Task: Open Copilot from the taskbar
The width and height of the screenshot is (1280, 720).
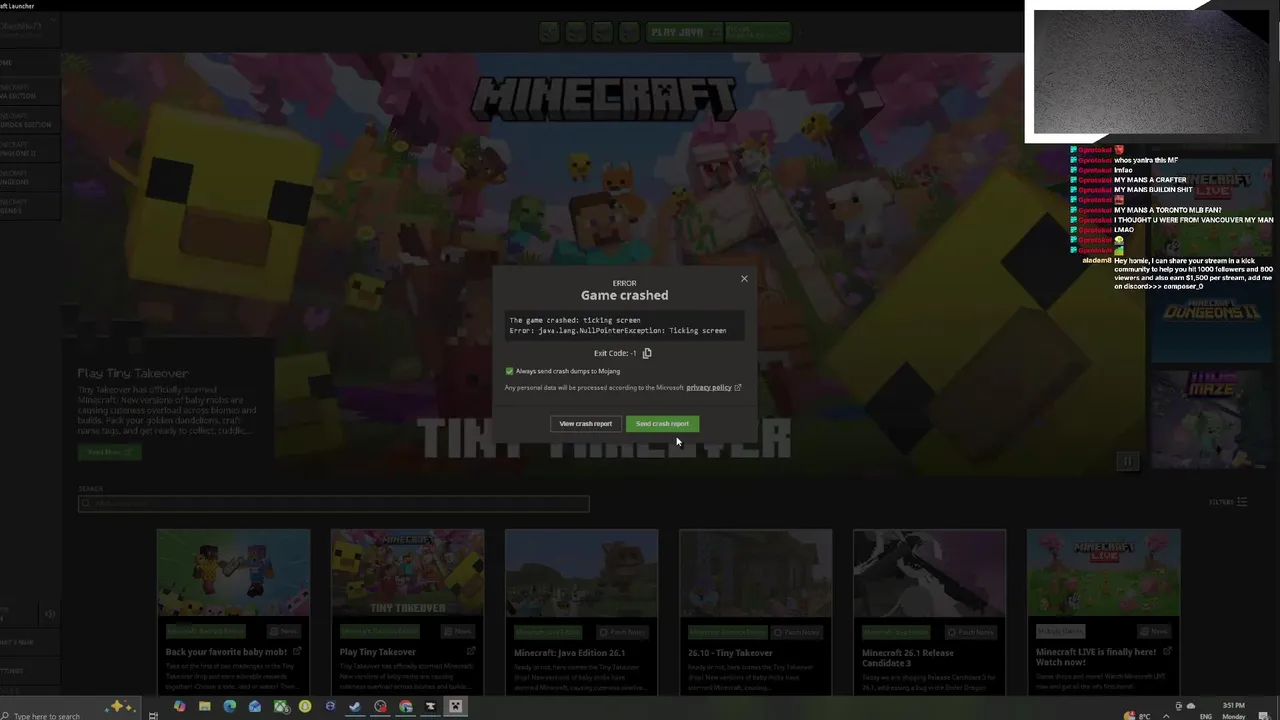Action: tap(179, 707)
